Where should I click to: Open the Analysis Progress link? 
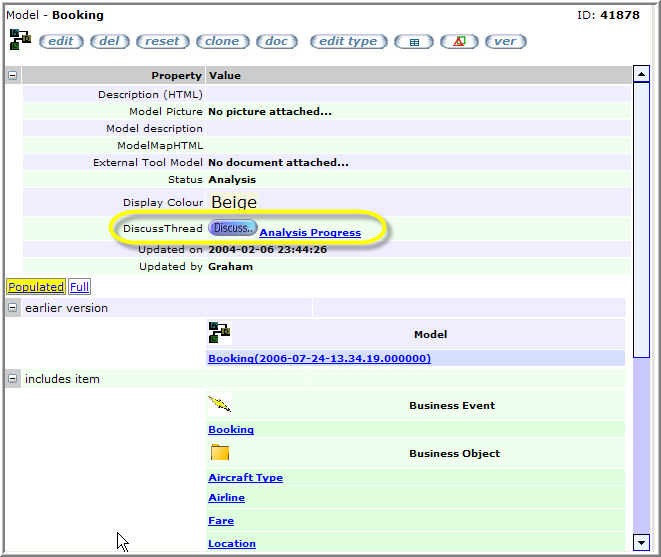tap(310, 233)
